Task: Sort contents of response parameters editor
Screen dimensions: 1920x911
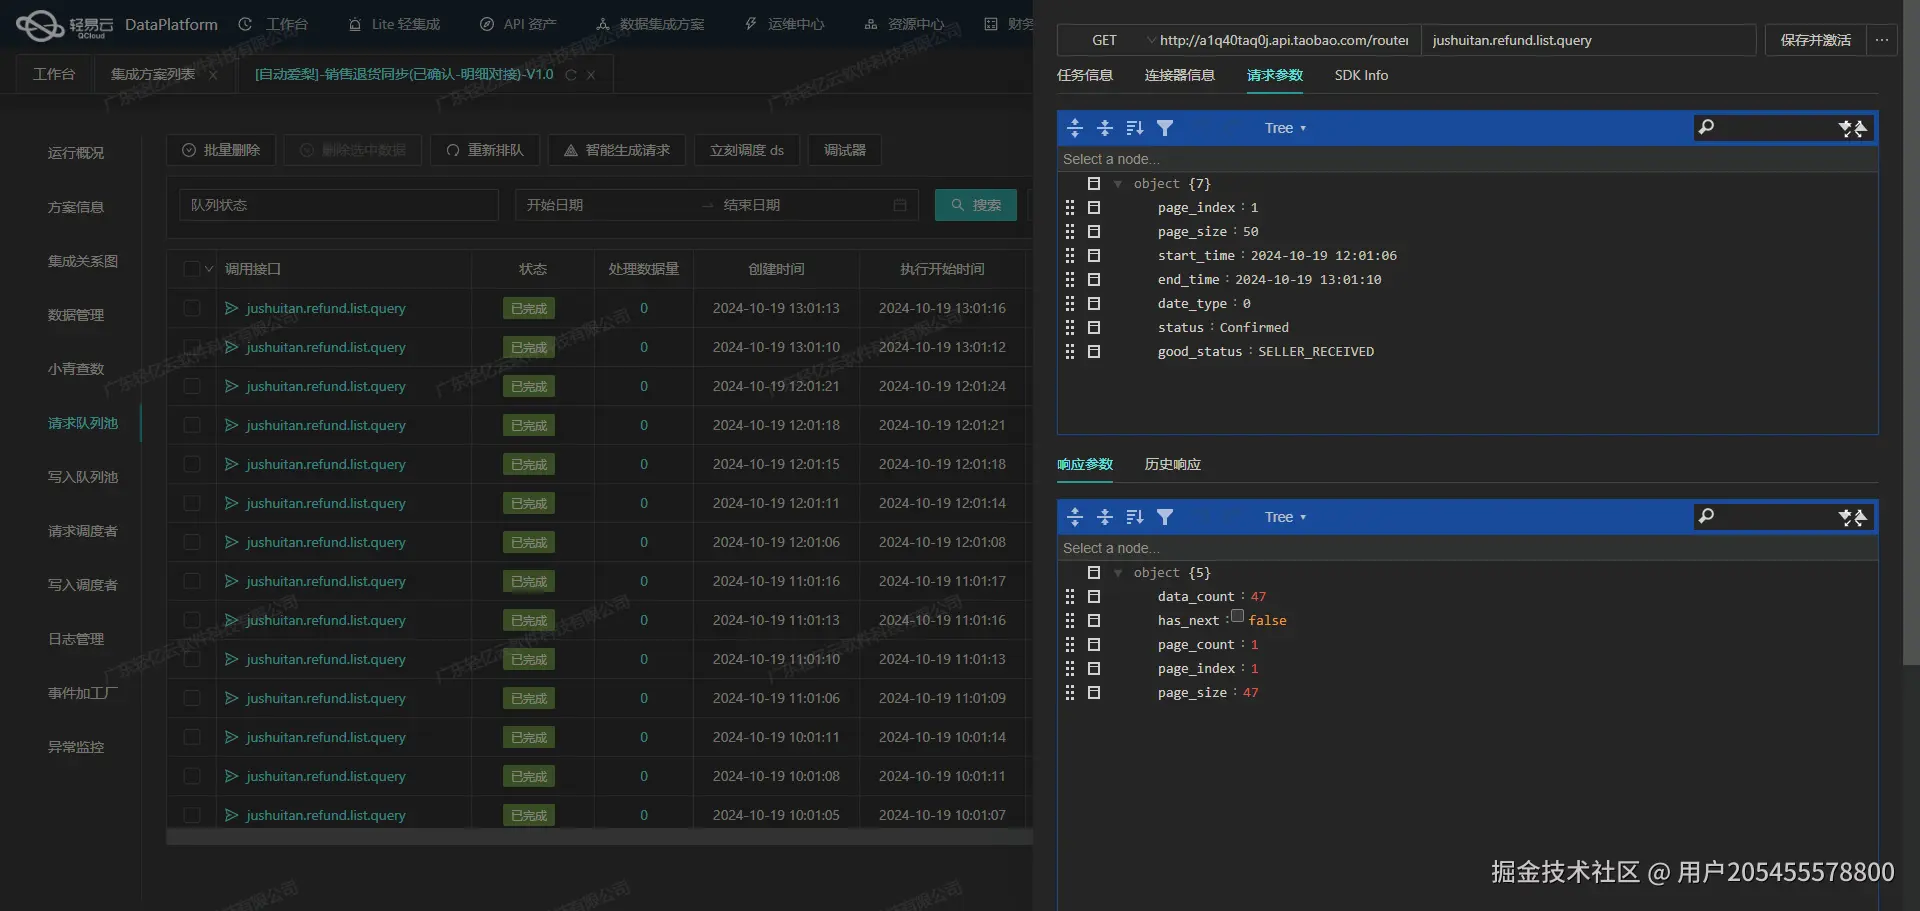Action: [x=1135, y=517]
